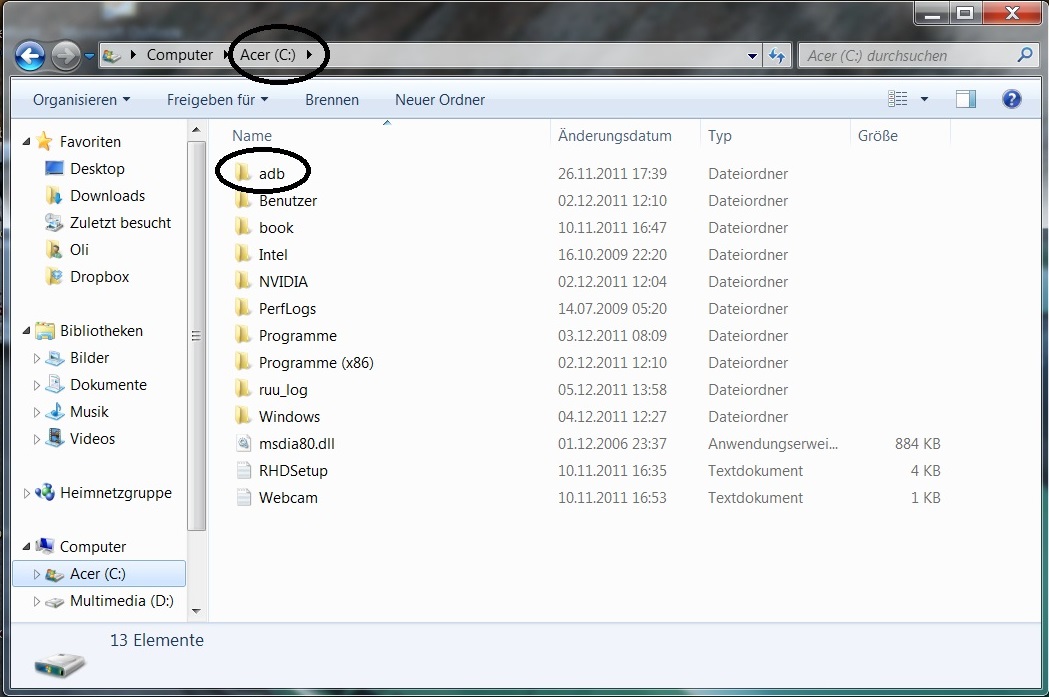Expand Acer (C:) in navigation tree

point(37,574)
